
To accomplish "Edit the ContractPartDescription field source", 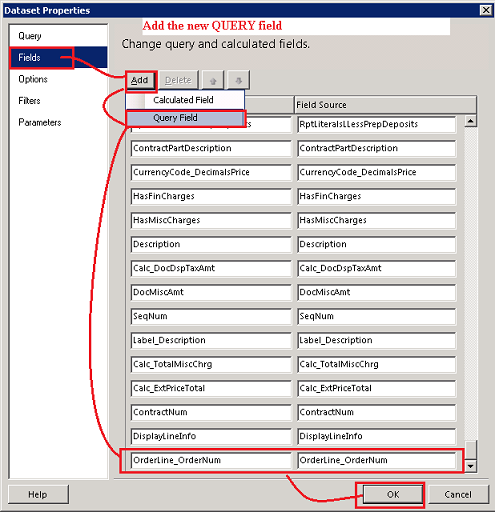I will (377, 148).
